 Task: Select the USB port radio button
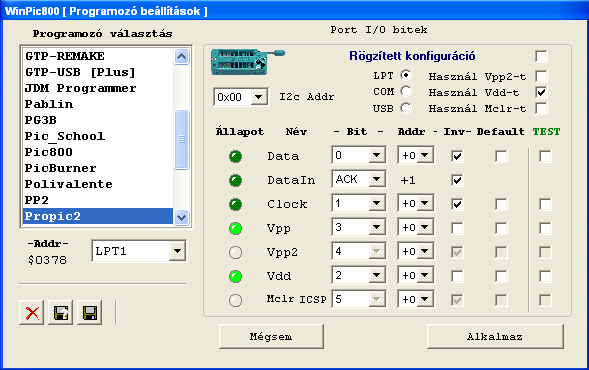[x=406, y=108]
